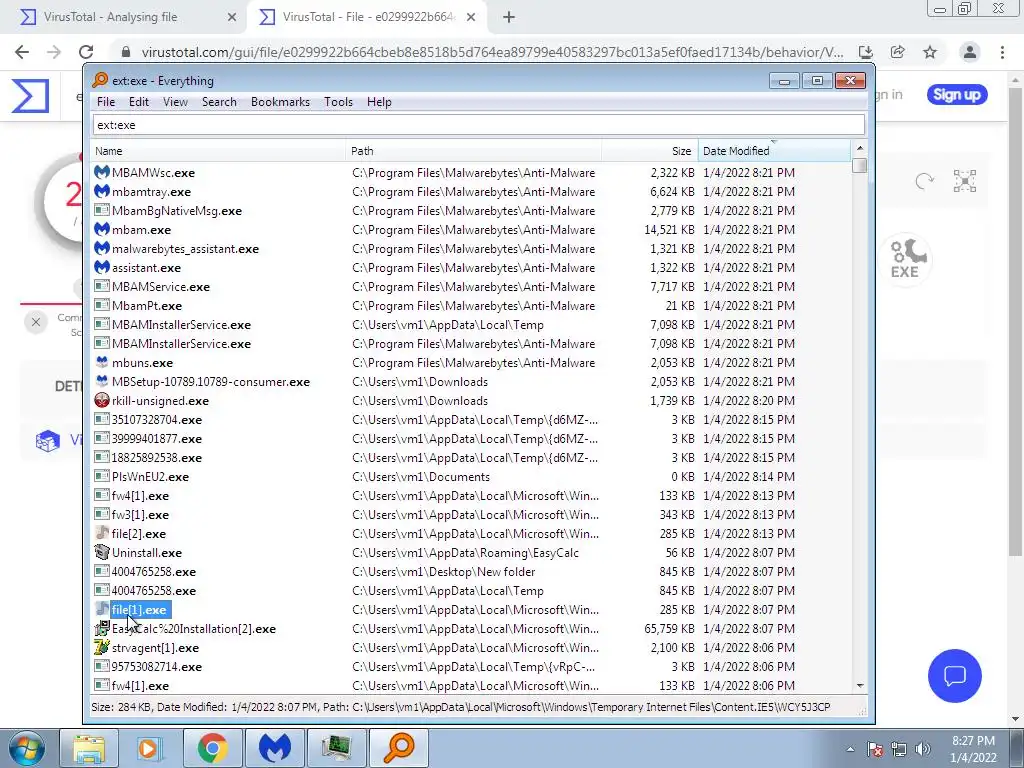The height and width of the screenshot is (768, 1024).
Task: Select the 18825892538.exe row
Action: [470, 457]
